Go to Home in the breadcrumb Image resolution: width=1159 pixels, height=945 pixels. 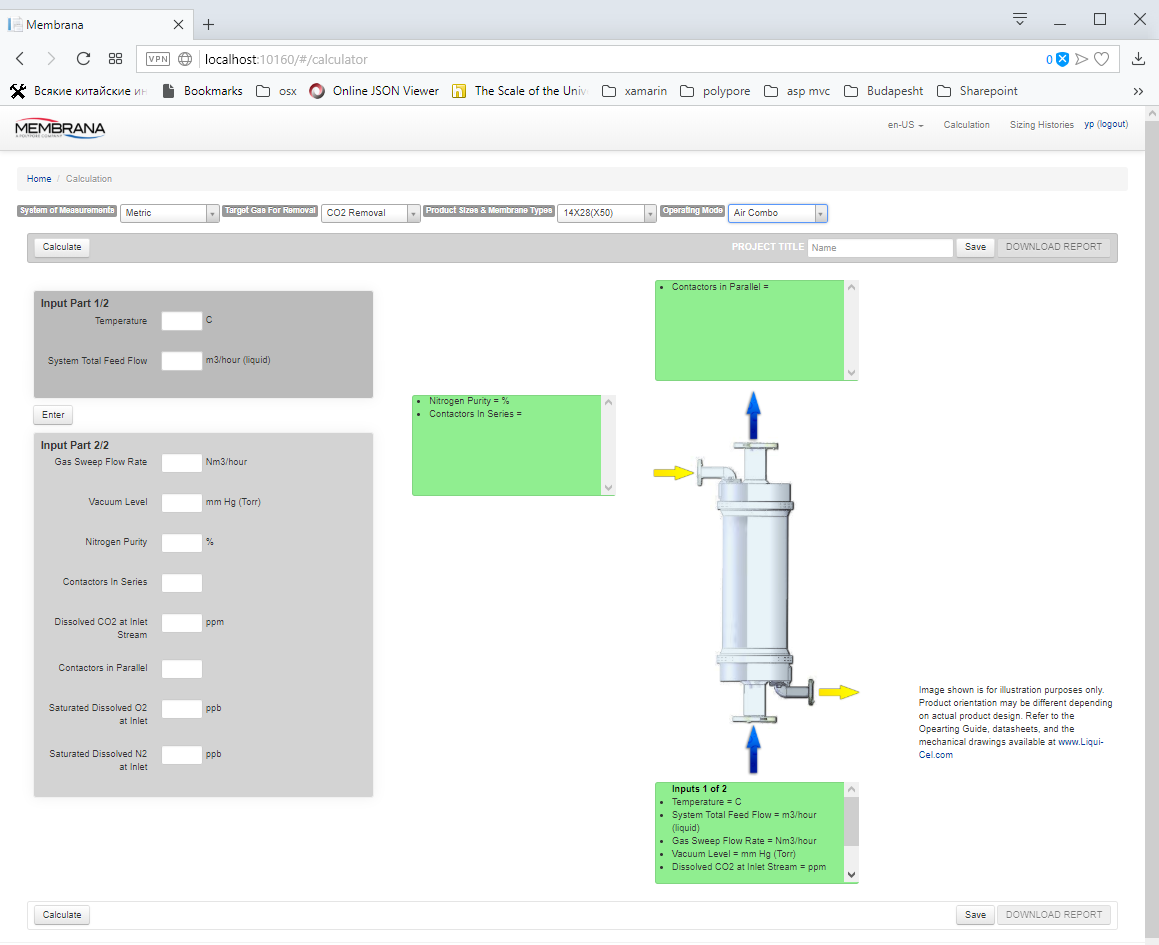(39, 179)
